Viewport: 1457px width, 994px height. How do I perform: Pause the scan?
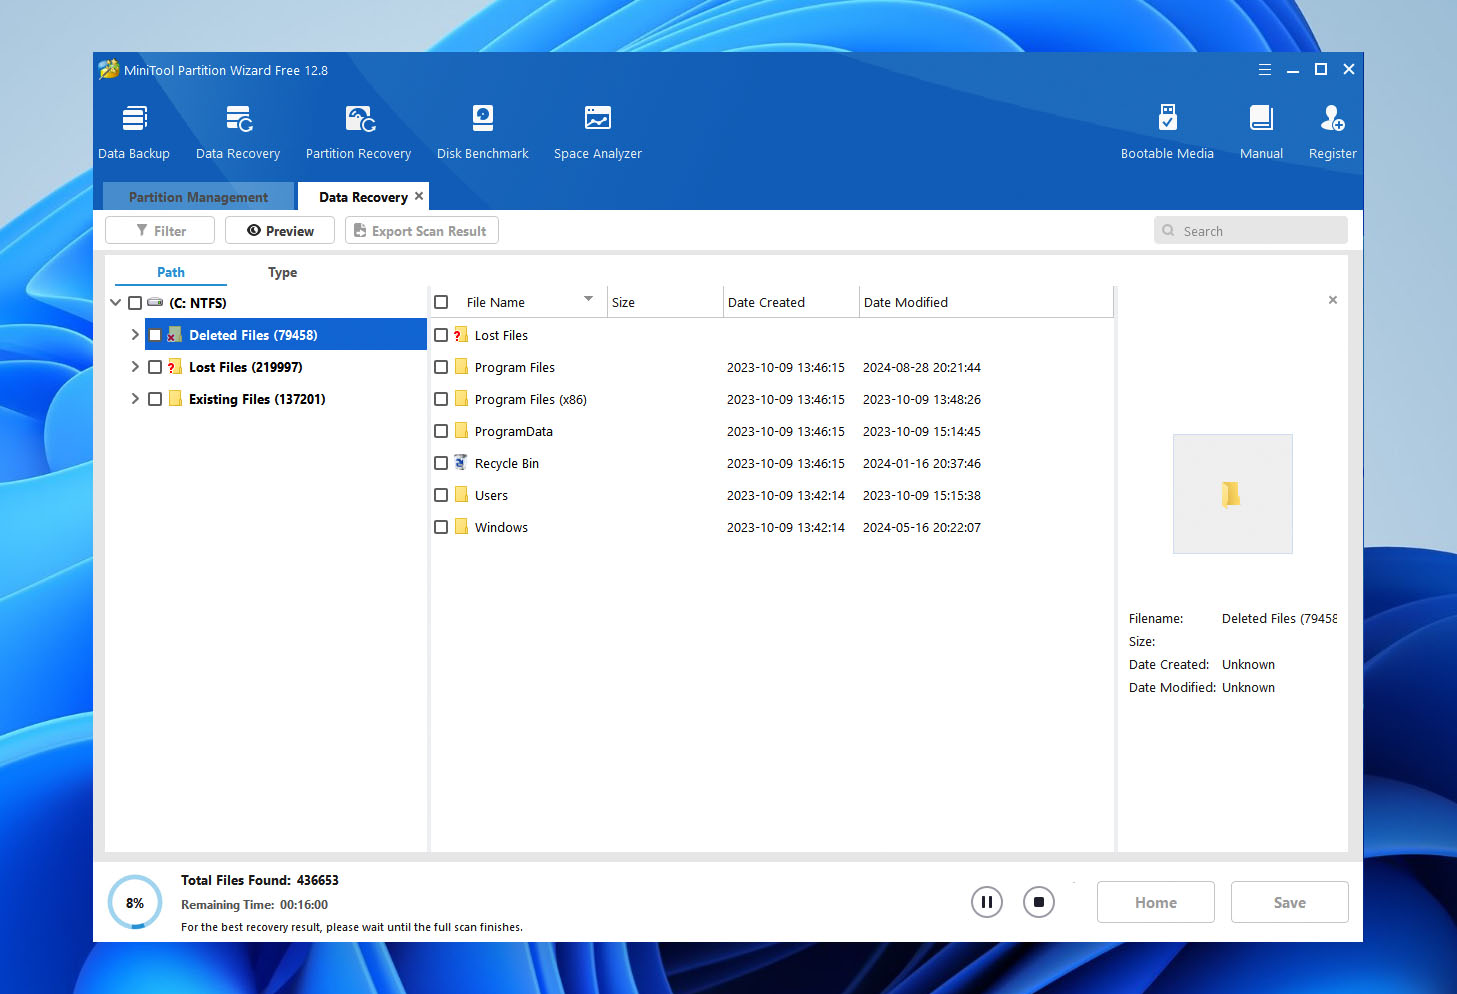coord(986,902)
